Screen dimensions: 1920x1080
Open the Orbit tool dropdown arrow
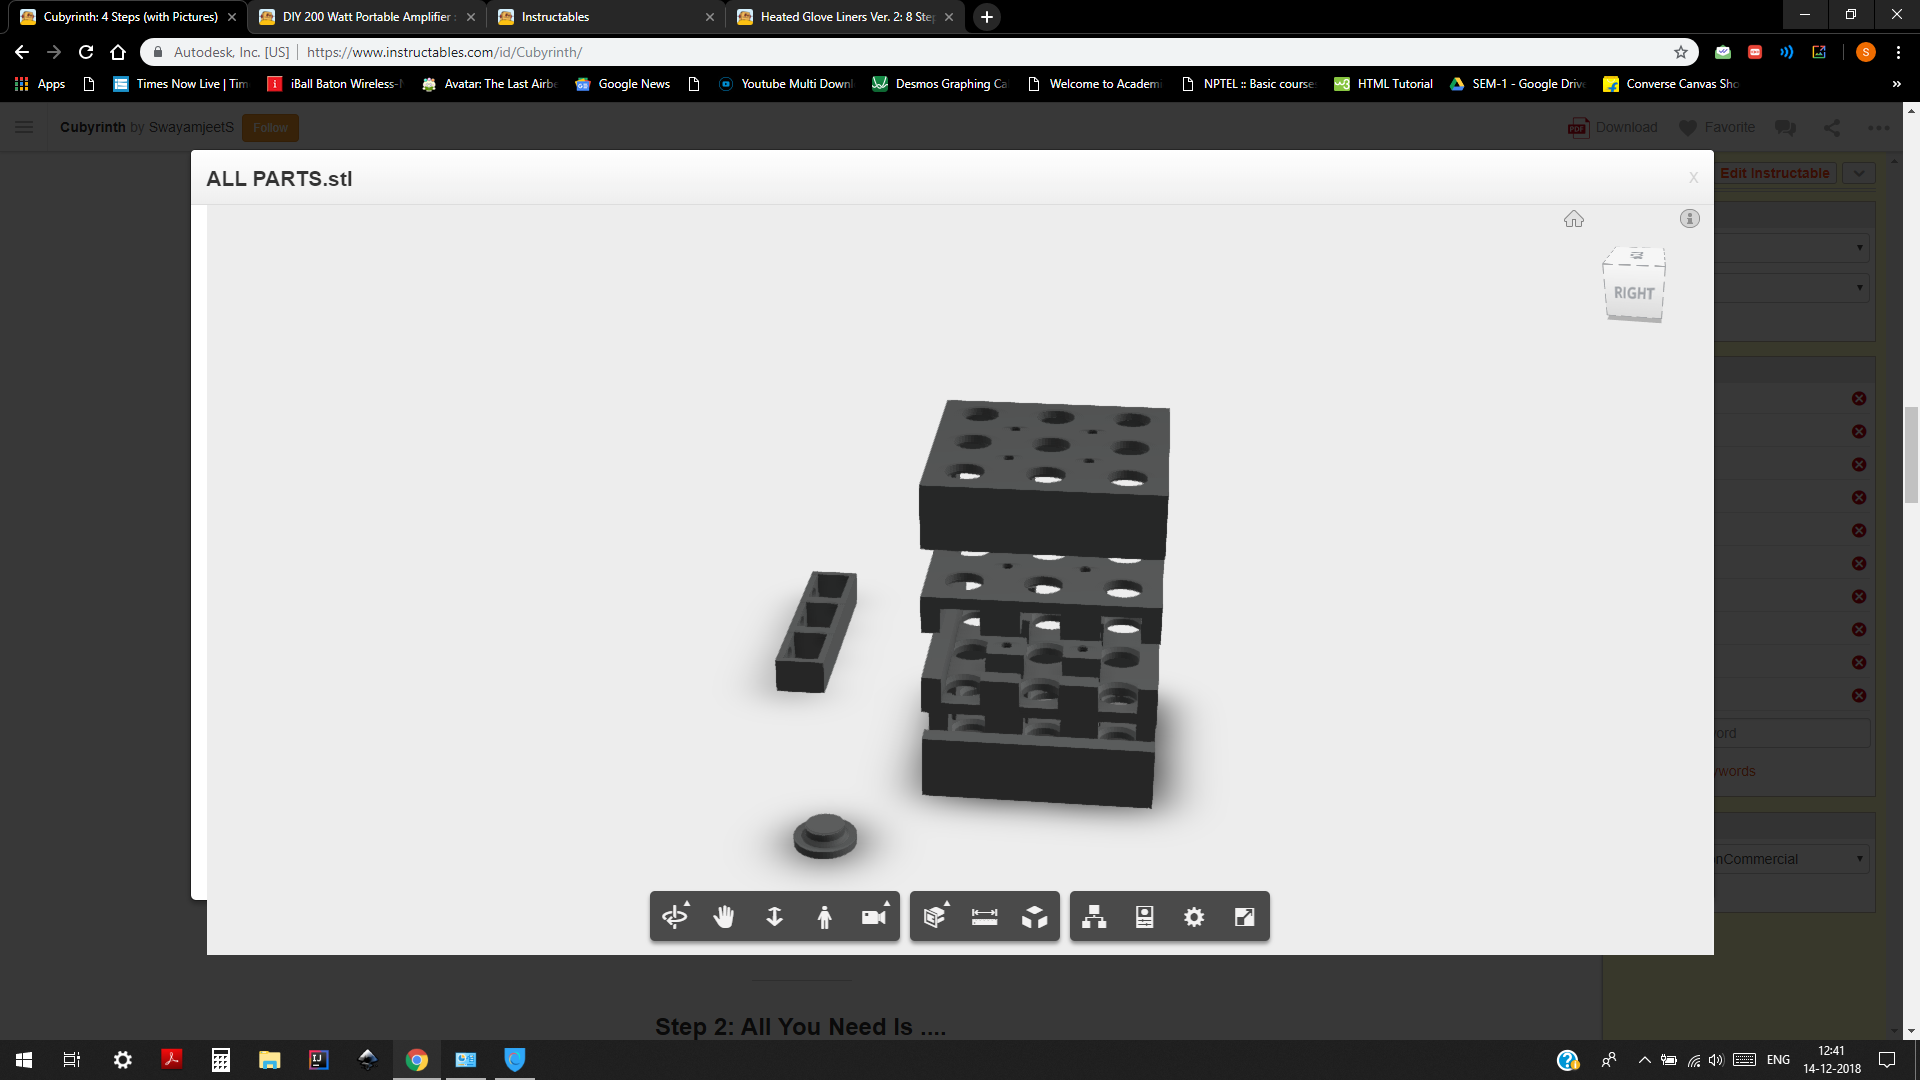click(x=687, y=903)
